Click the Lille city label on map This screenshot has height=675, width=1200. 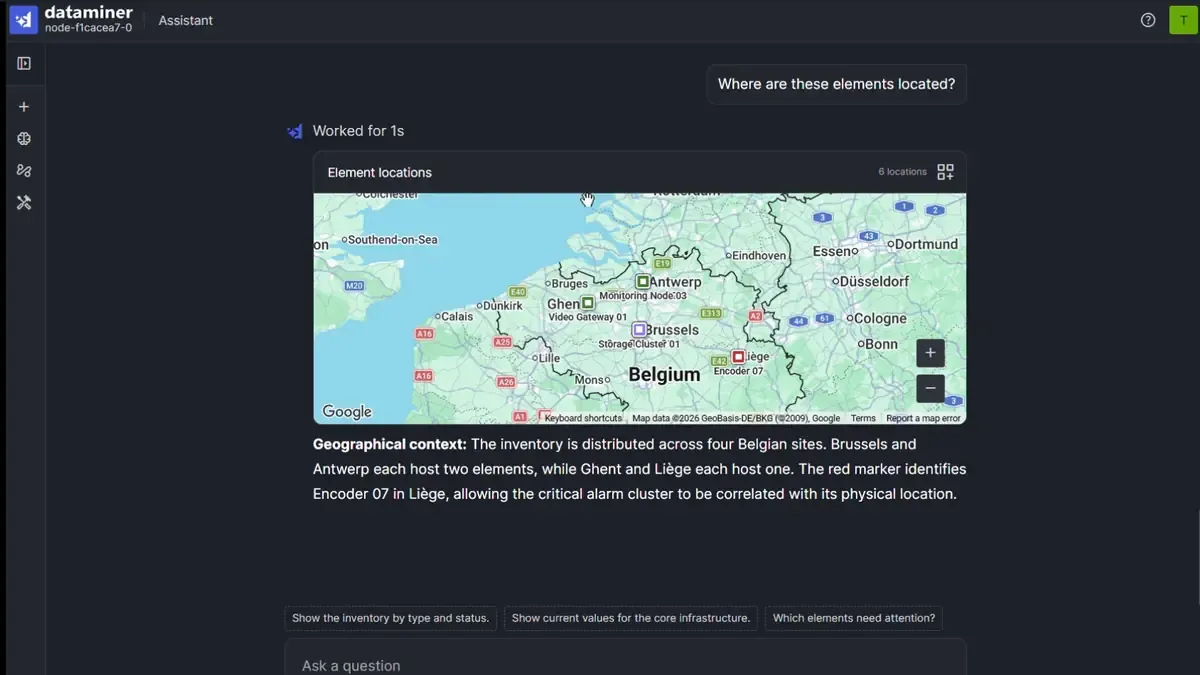pos(549,358)
